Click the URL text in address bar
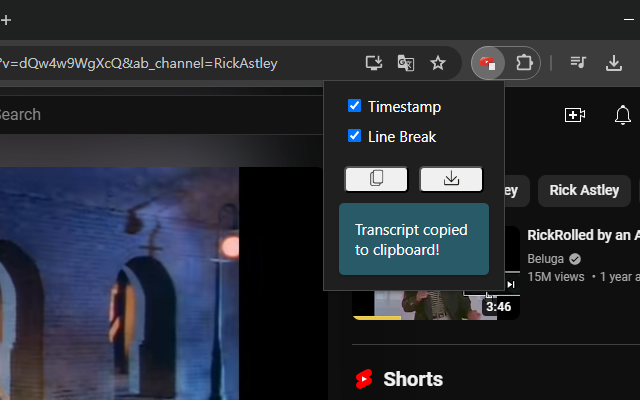640x400 pixels. tap(139, 63)
